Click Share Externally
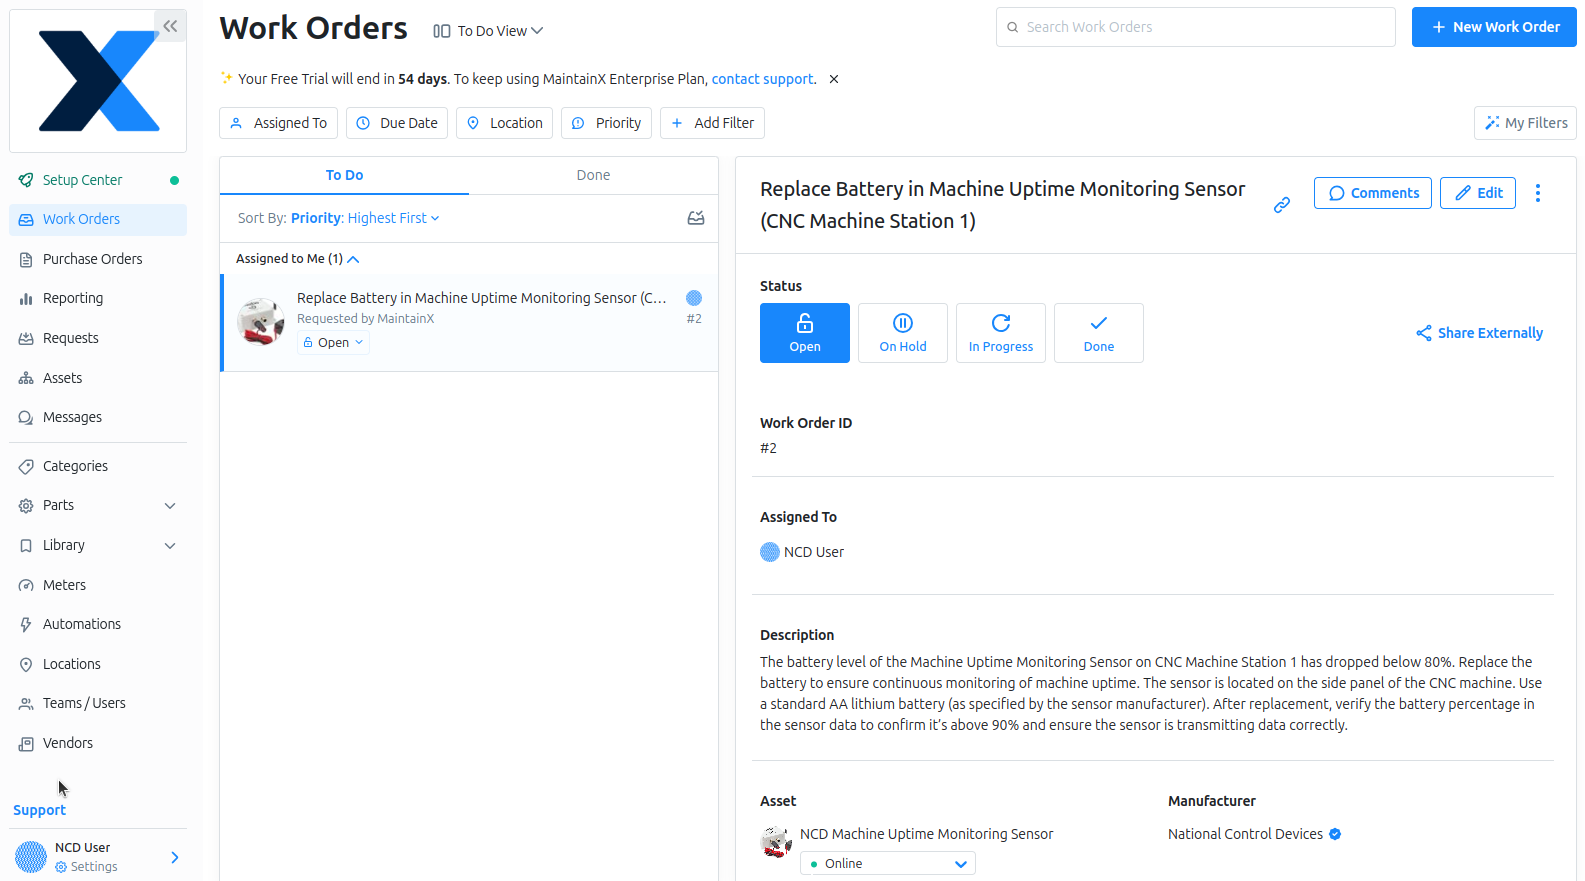The height and width of the screenshot is (881, 1585). (1479, 333)
